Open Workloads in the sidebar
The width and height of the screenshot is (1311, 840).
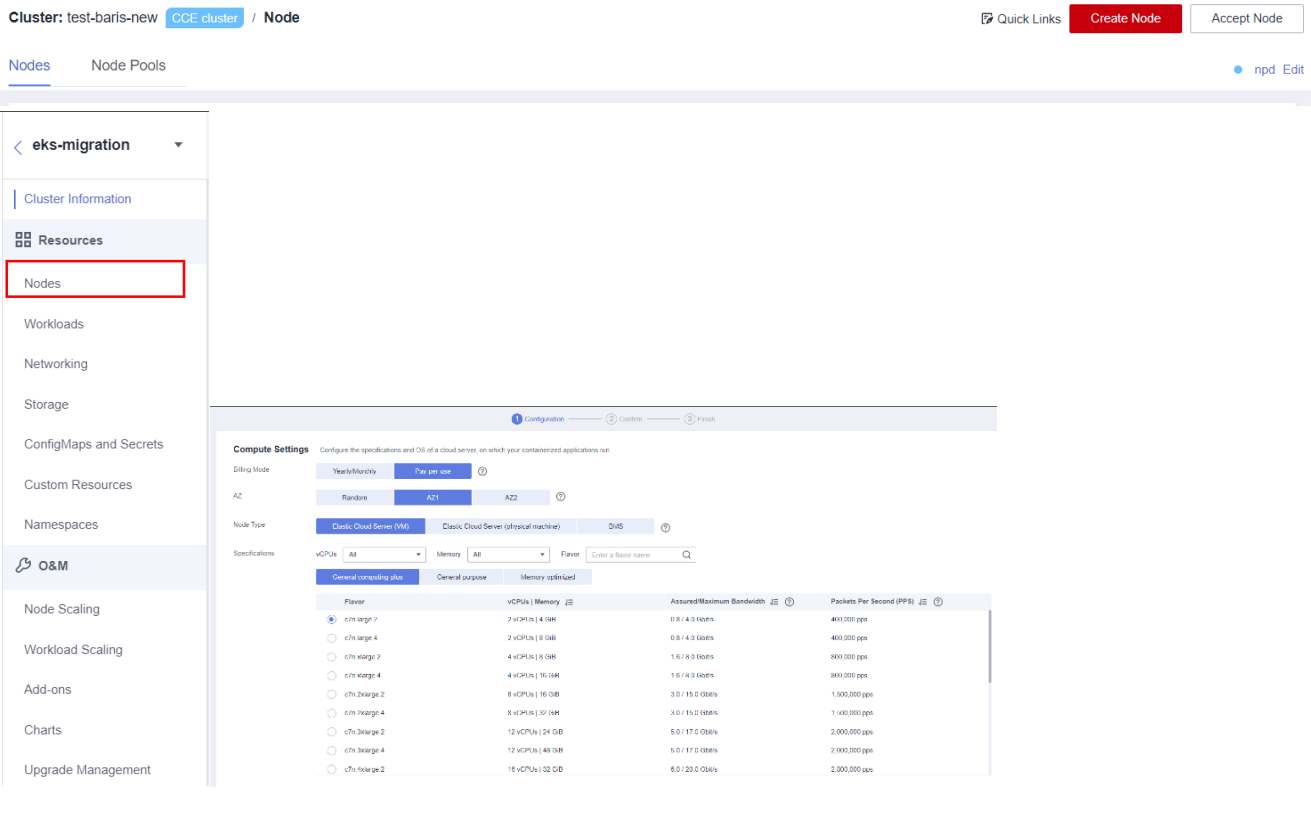click(54, 324)
